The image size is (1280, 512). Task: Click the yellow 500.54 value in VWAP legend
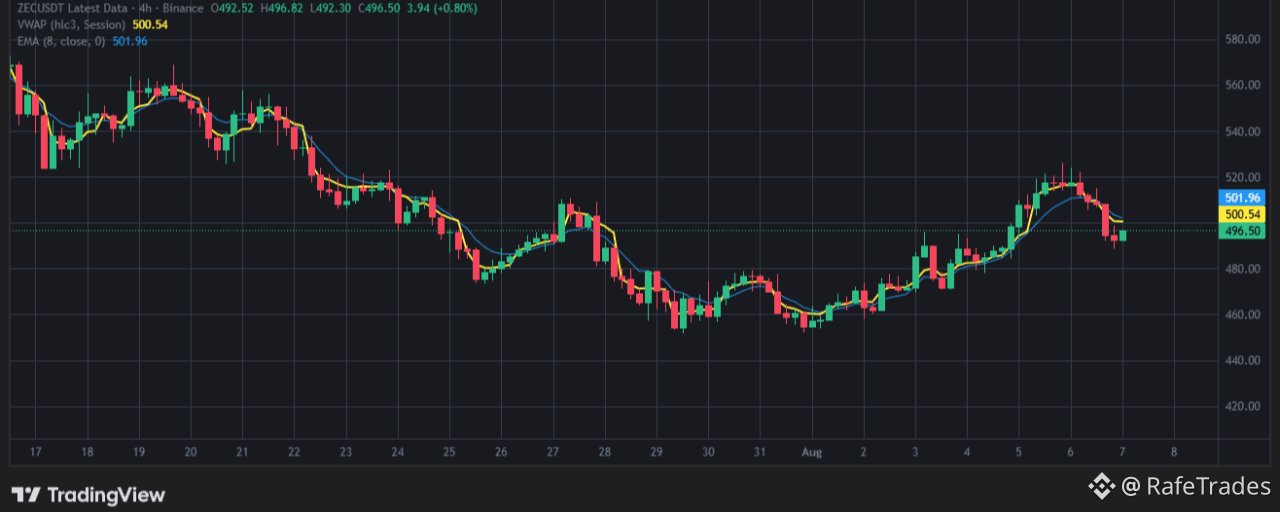pos(150,24)
